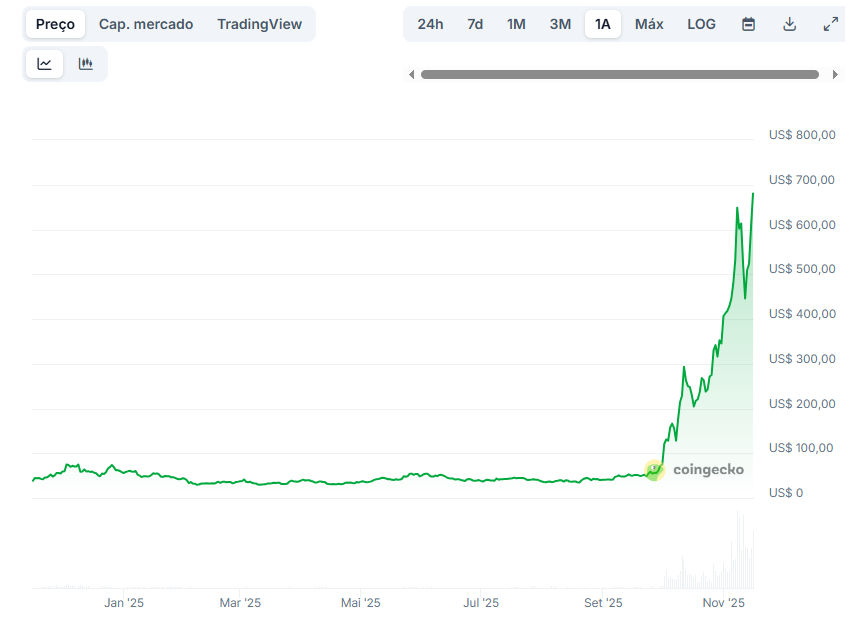Switch to line chart view icon

point(45,64)
